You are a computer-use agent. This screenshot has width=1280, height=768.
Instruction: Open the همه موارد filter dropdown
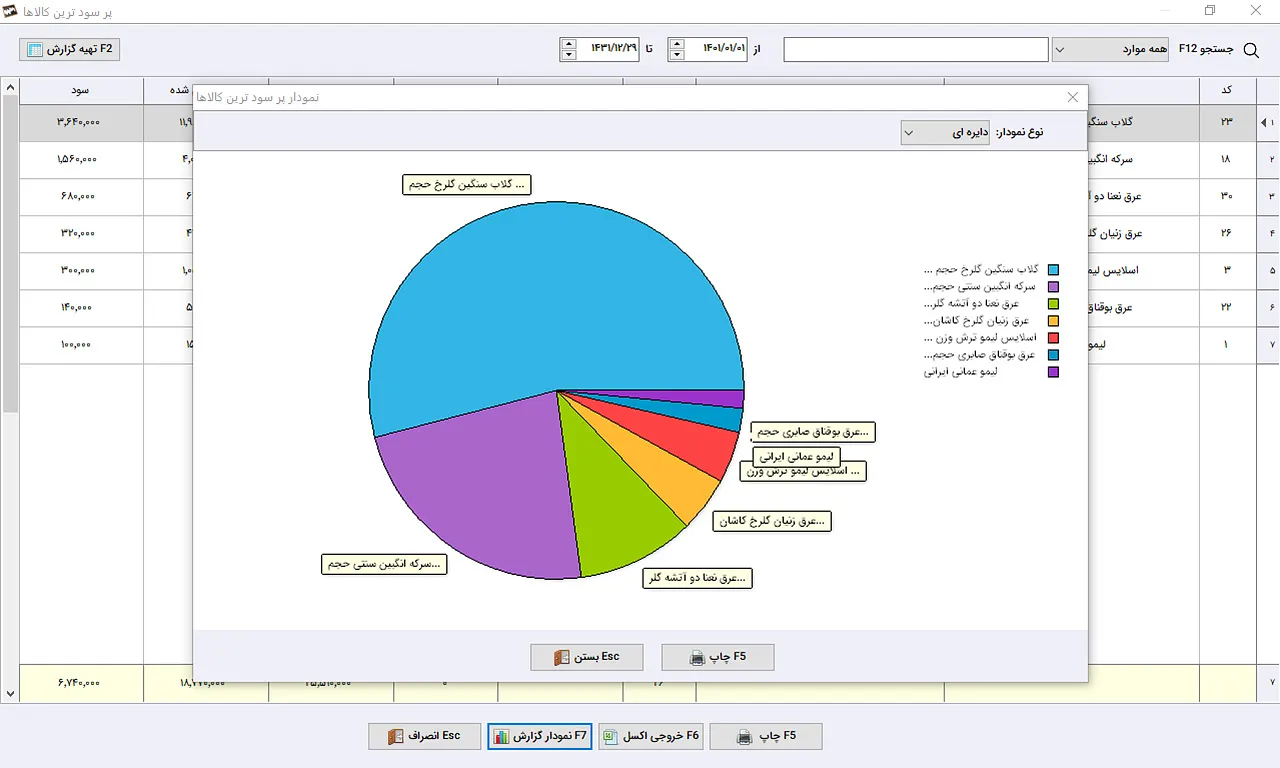pyautogui.click(x=1110, y=49)
